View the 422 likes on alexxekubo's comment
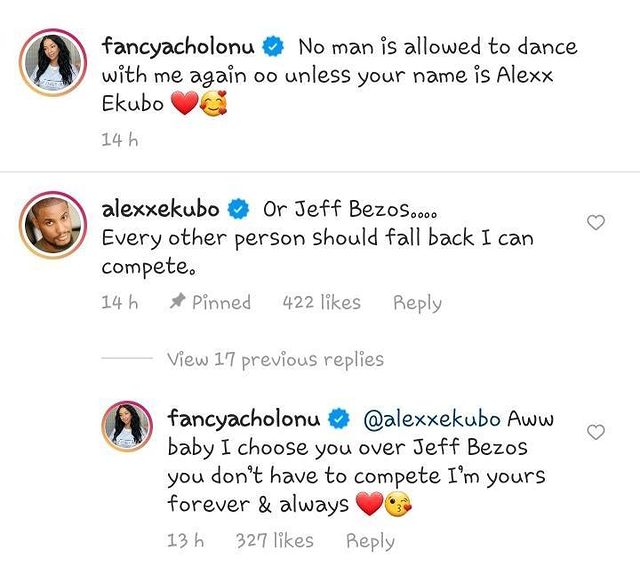The height and width of the screenshot is (582, 640). 322,302
